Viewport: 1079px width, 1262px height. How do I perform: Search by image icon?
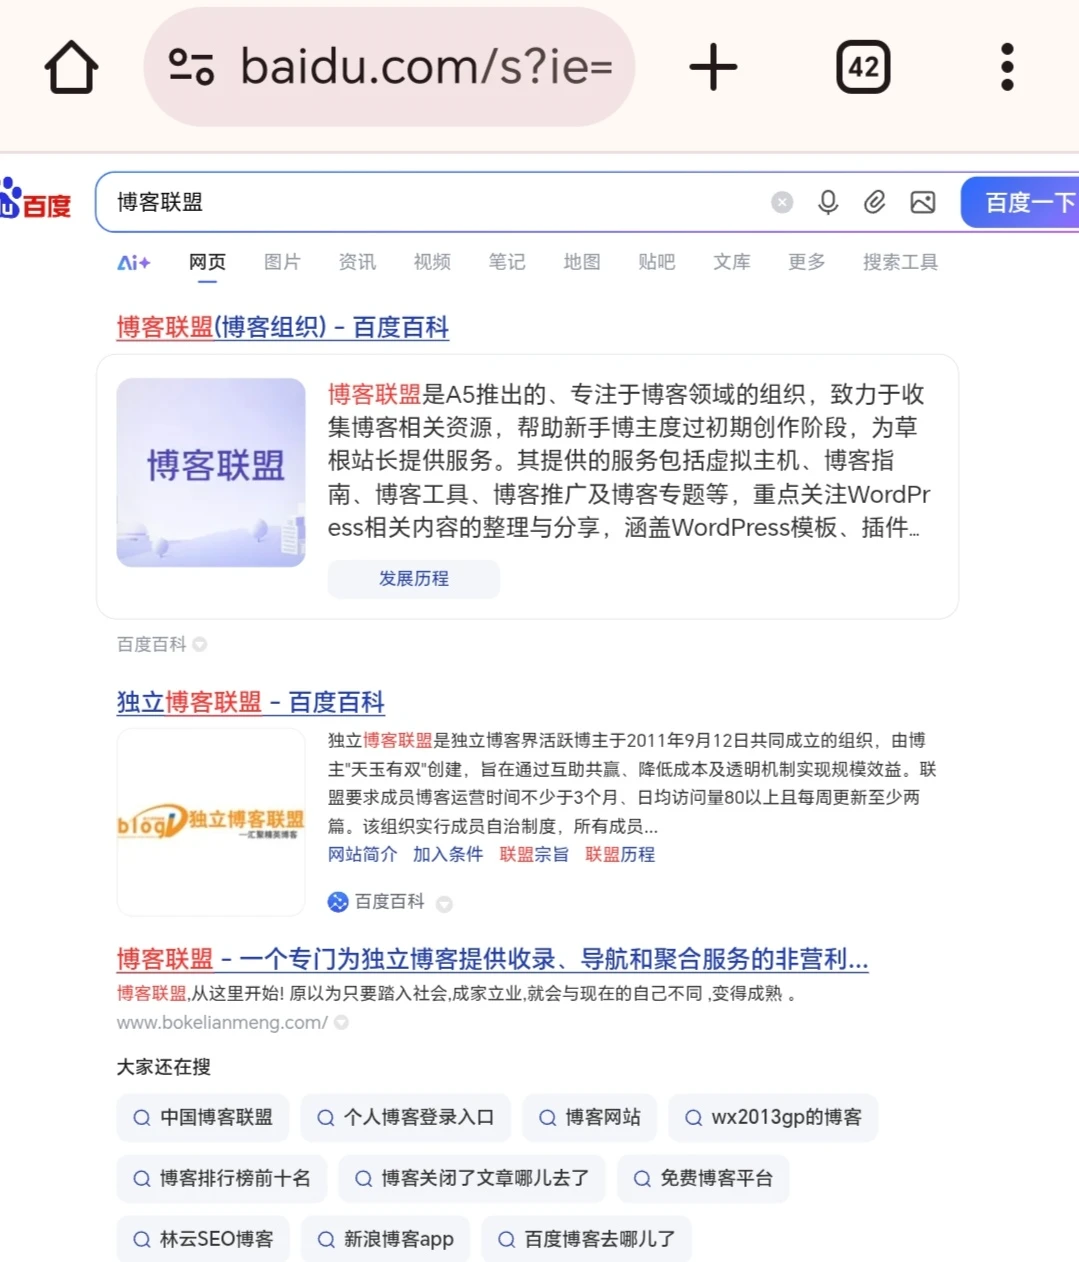pyautogui.click(x=923, y=202)
